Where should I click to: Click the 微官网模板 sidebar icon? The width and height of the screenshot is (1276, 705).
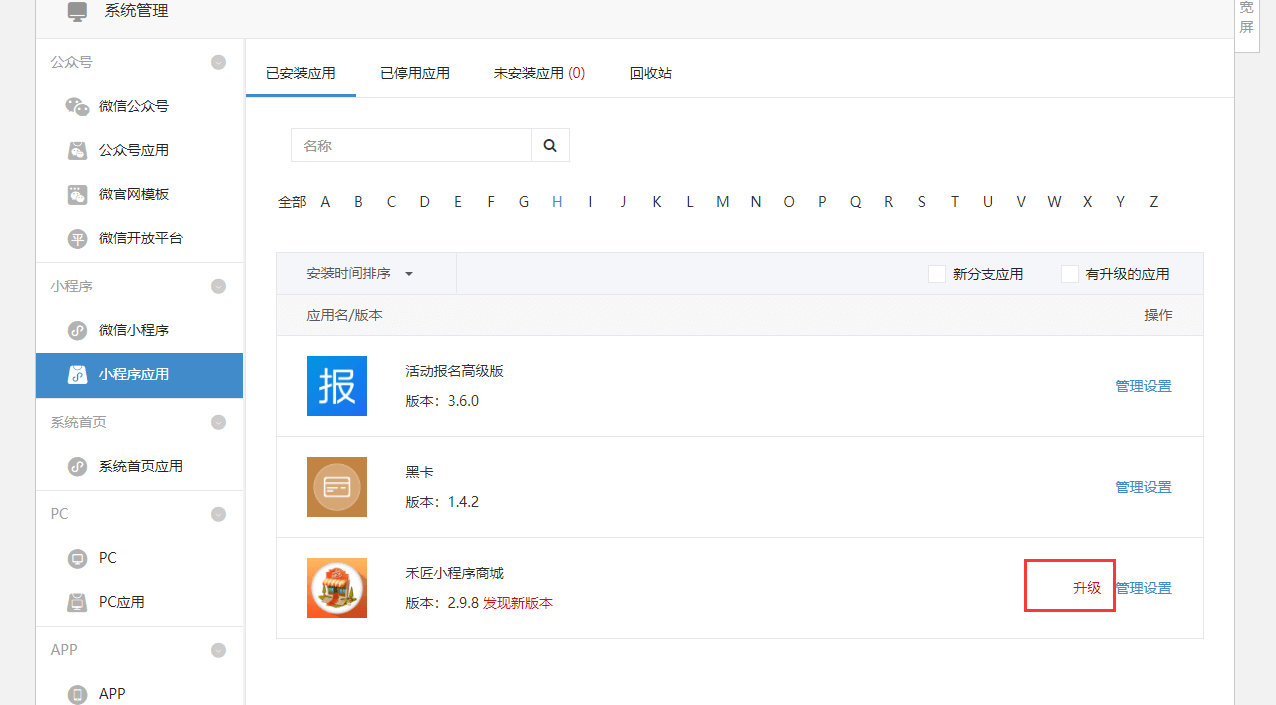click(77, 194)
